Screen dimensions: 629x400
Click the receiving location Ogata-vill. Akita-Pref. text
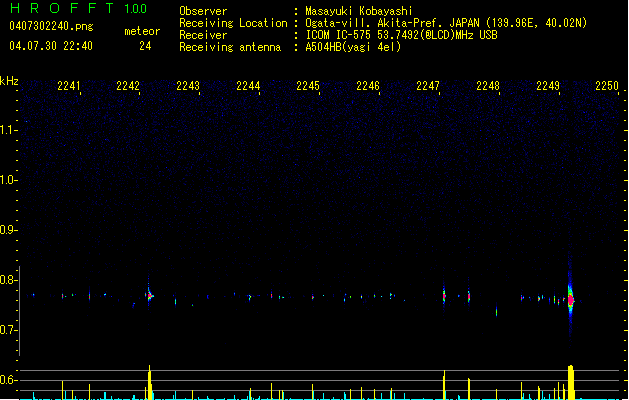446,23
